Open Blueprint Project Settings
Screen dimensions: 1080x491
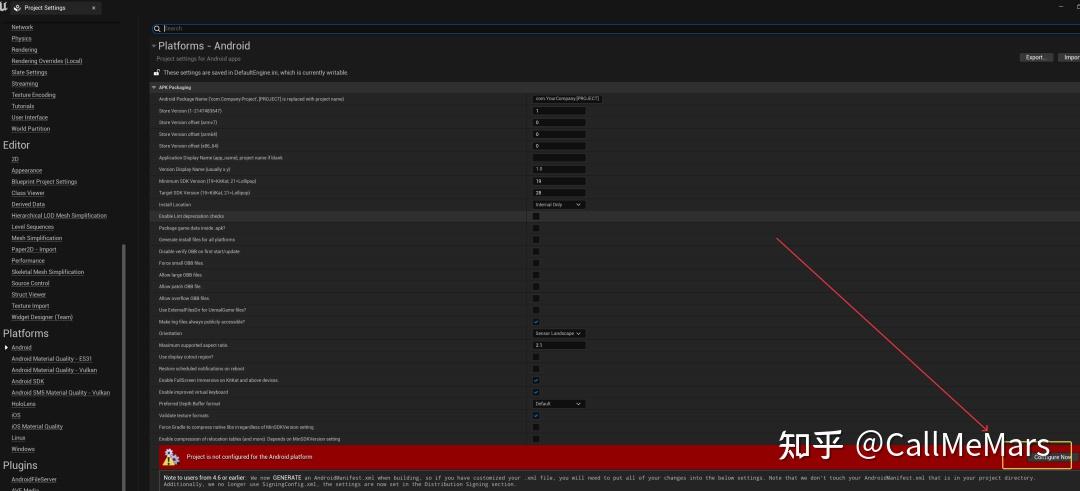44,182
